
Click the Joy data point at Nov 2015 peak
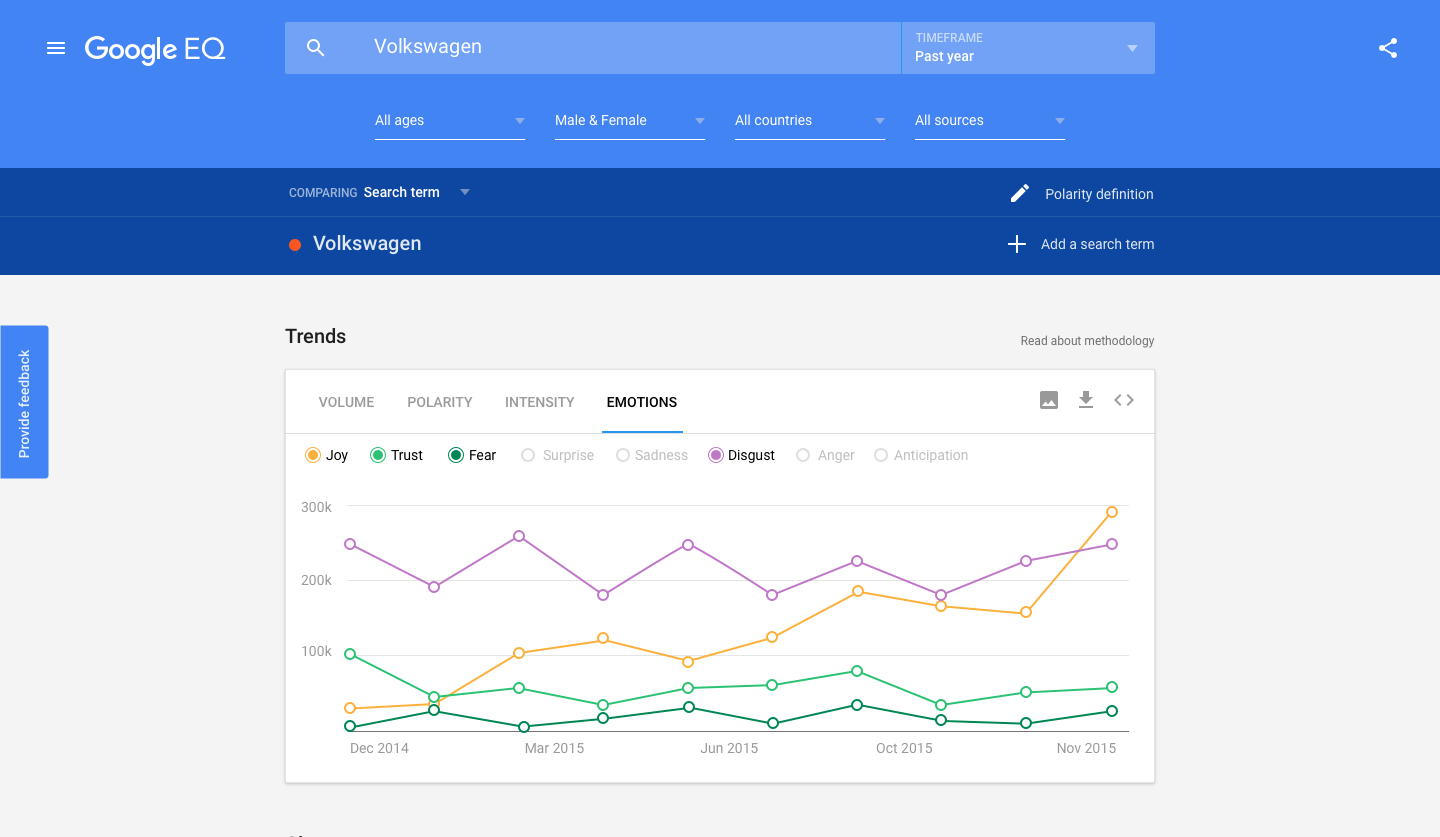[x=1111, y=512]
